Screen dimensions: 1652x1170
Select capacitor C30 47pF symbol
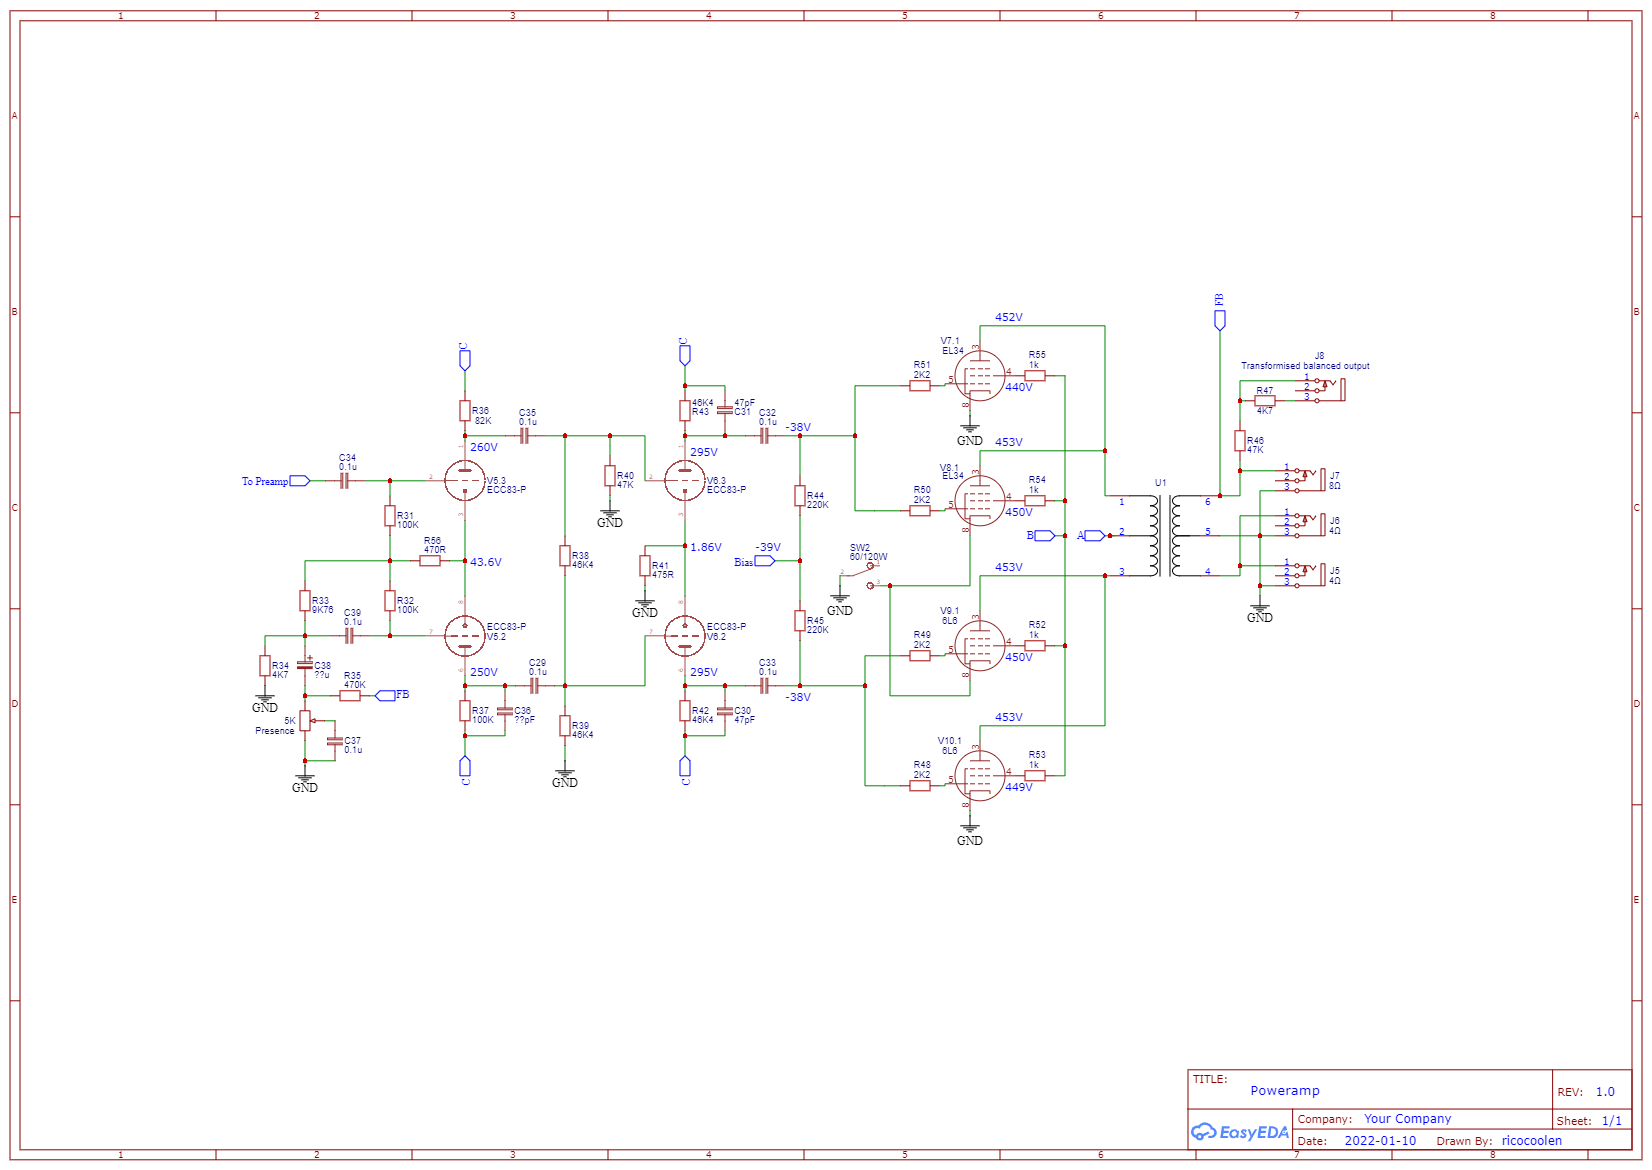point(725,711)
